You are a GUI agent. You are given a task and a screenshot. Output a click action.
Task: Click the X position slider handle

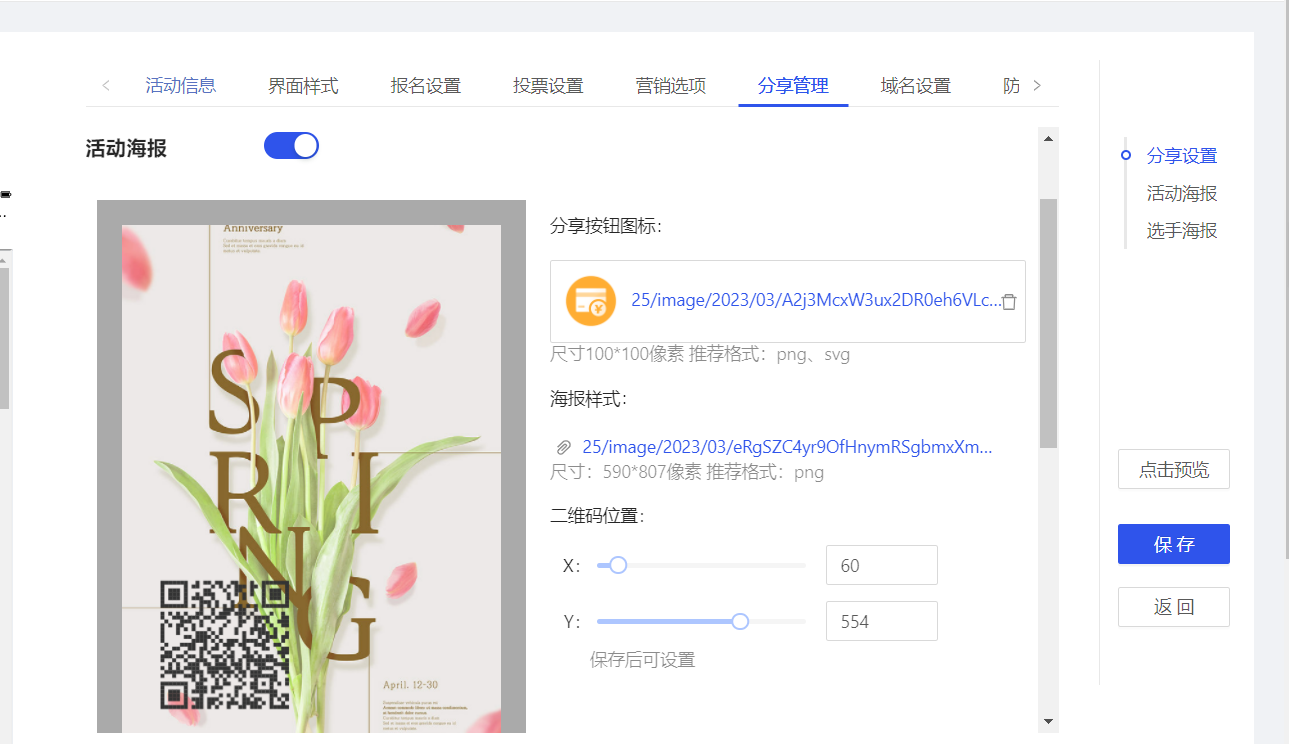pos(618,565)
